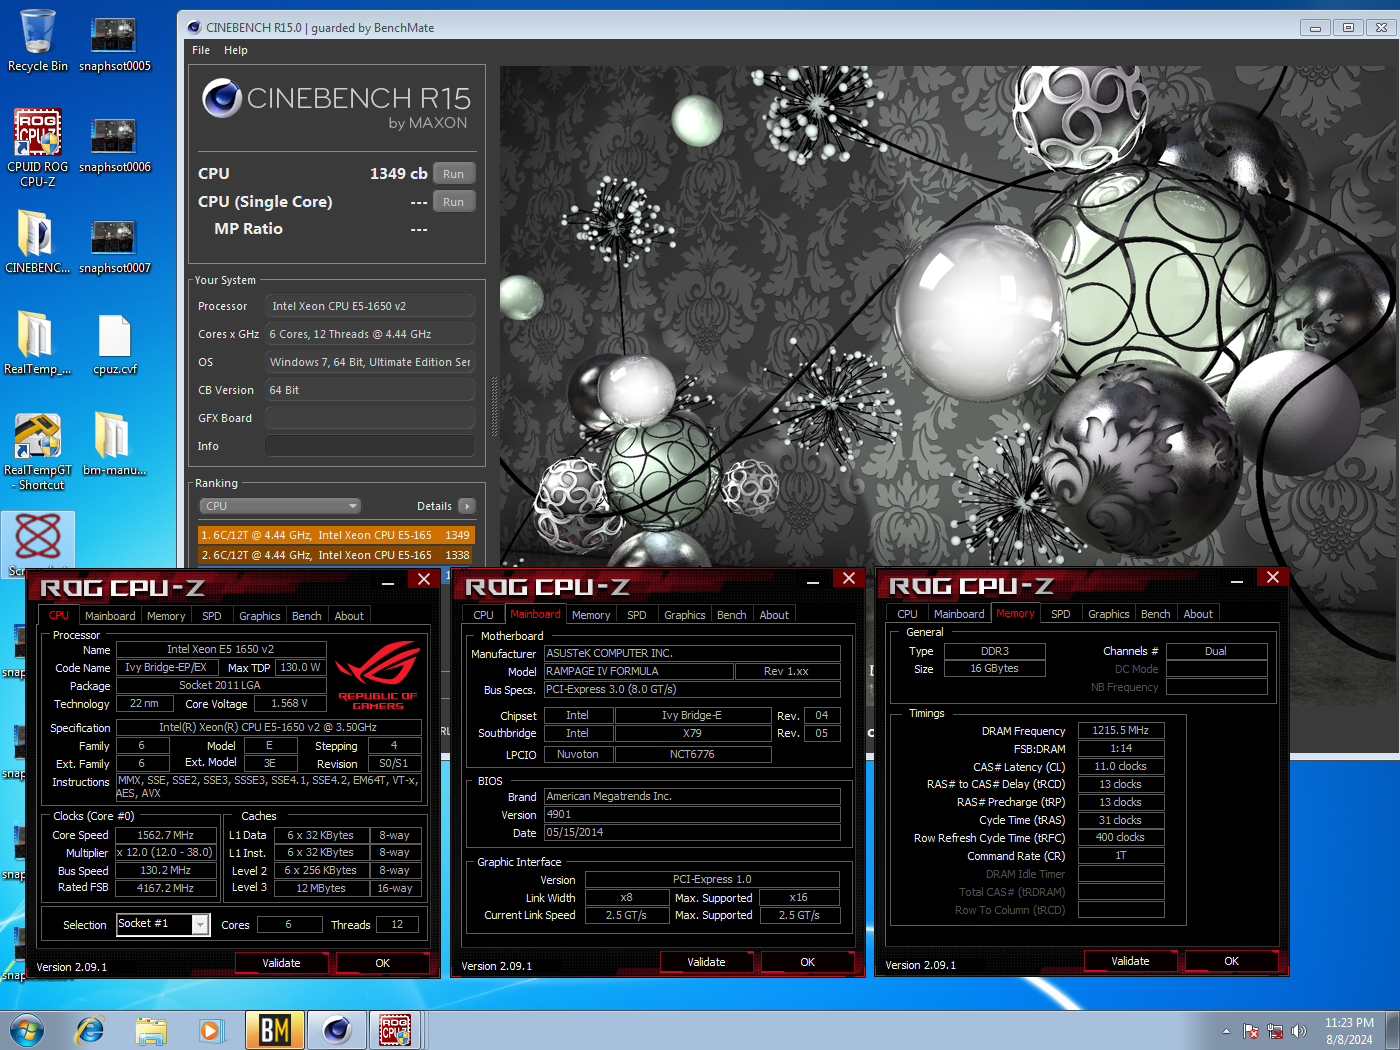The height and width of the screenshot is (1050, 1400).
Task: Click OK in right CPU-Z window
Action: click(x=1232, y=961)
